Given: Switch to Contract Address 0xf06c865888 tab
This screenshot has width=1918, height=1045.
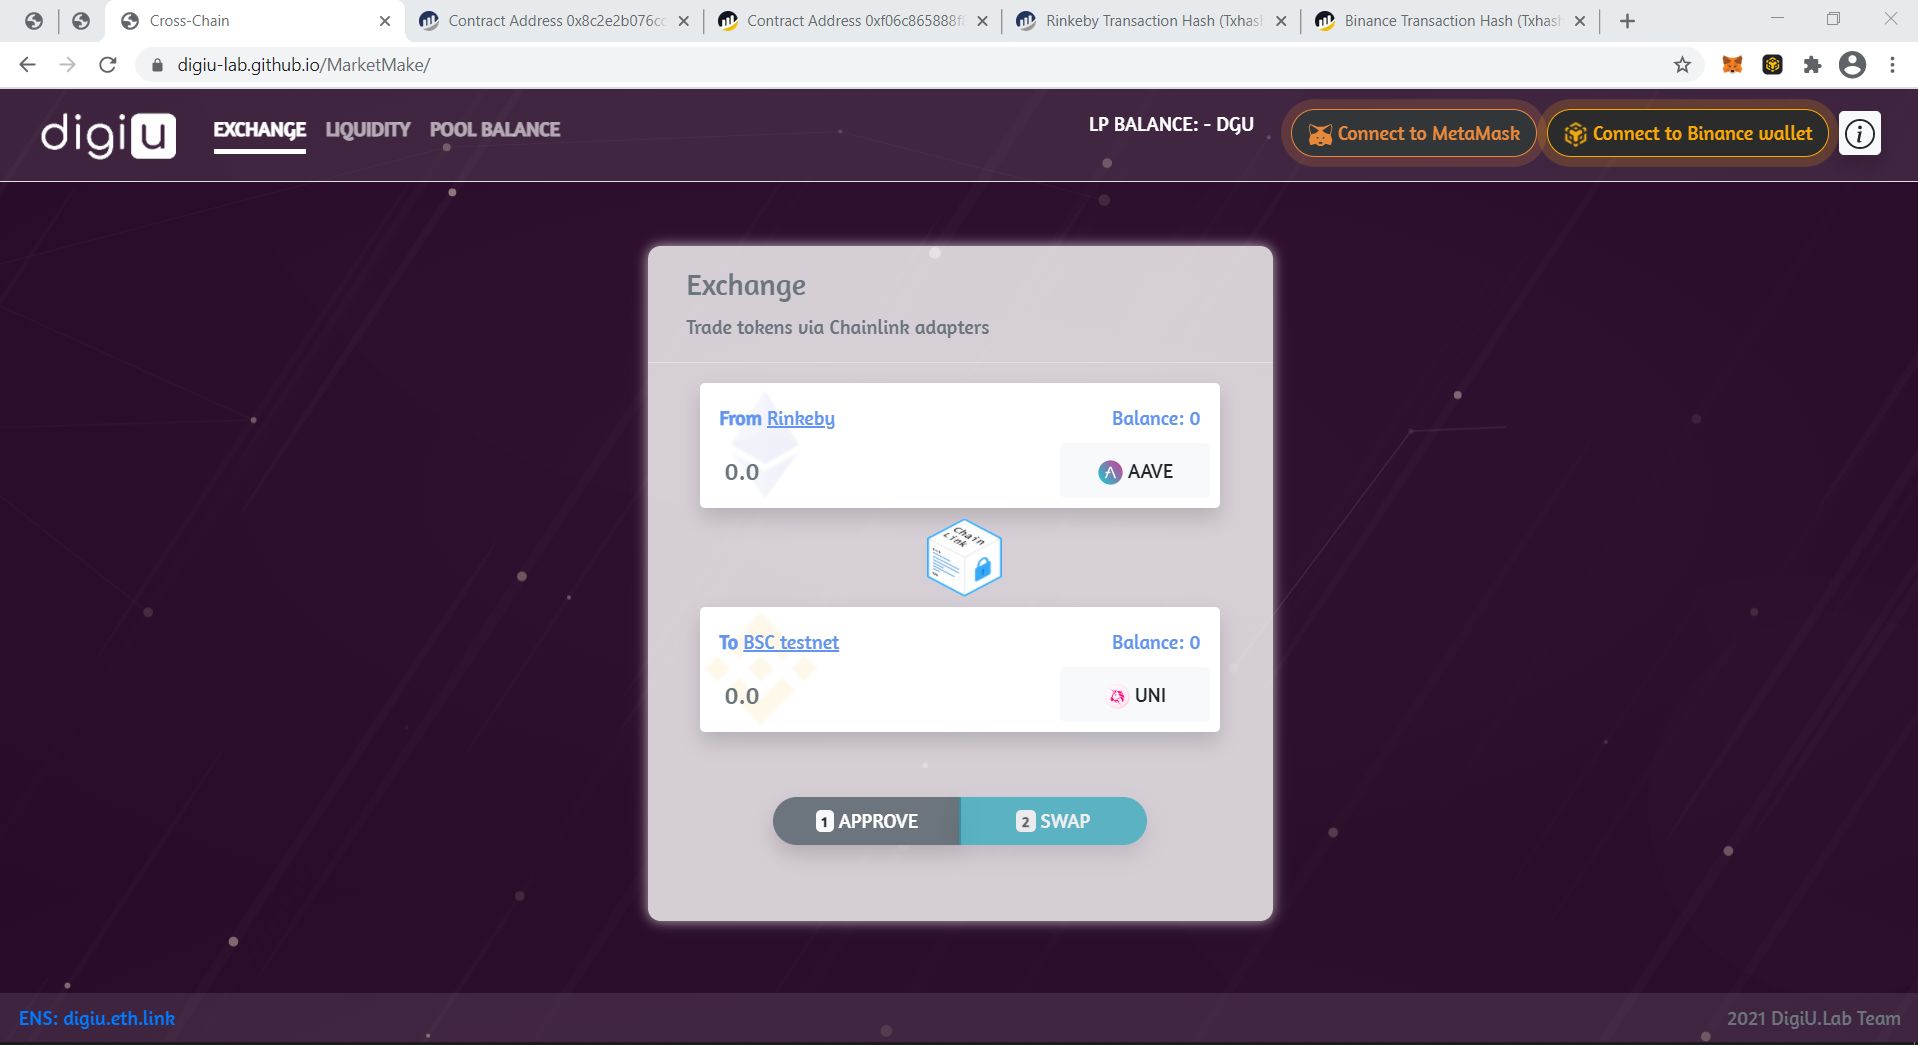Looking at the screenshot, I should click(853, 21).
